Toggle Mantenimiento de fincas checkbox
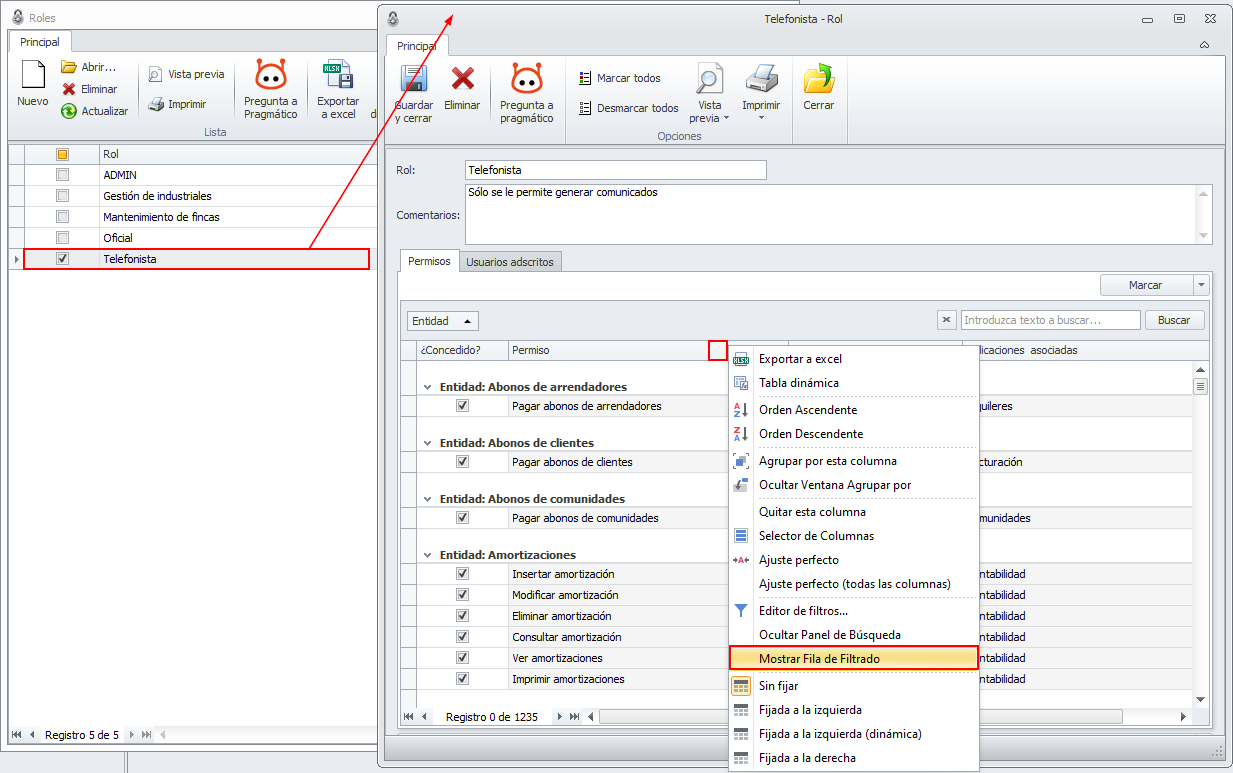The height and width of the screenshot is (773, 1233). (62, 217)
